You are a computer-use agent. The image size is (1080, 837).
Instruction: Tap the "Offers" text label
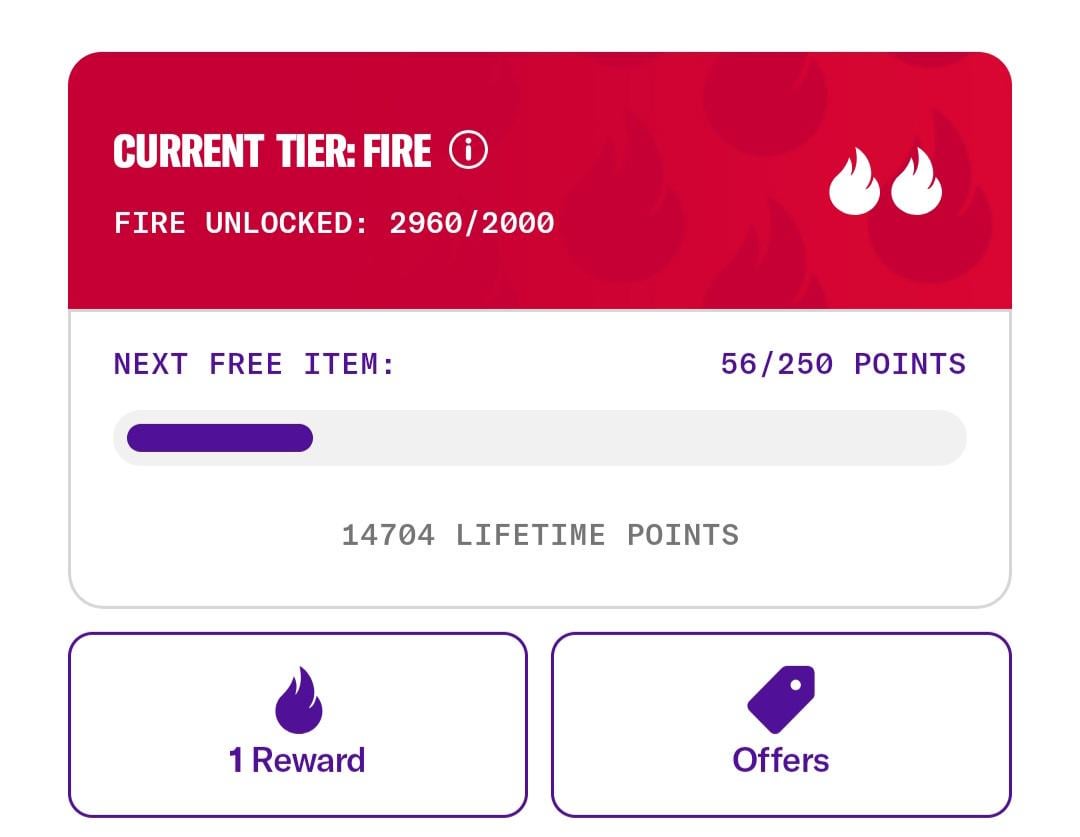tap(781, 760)
